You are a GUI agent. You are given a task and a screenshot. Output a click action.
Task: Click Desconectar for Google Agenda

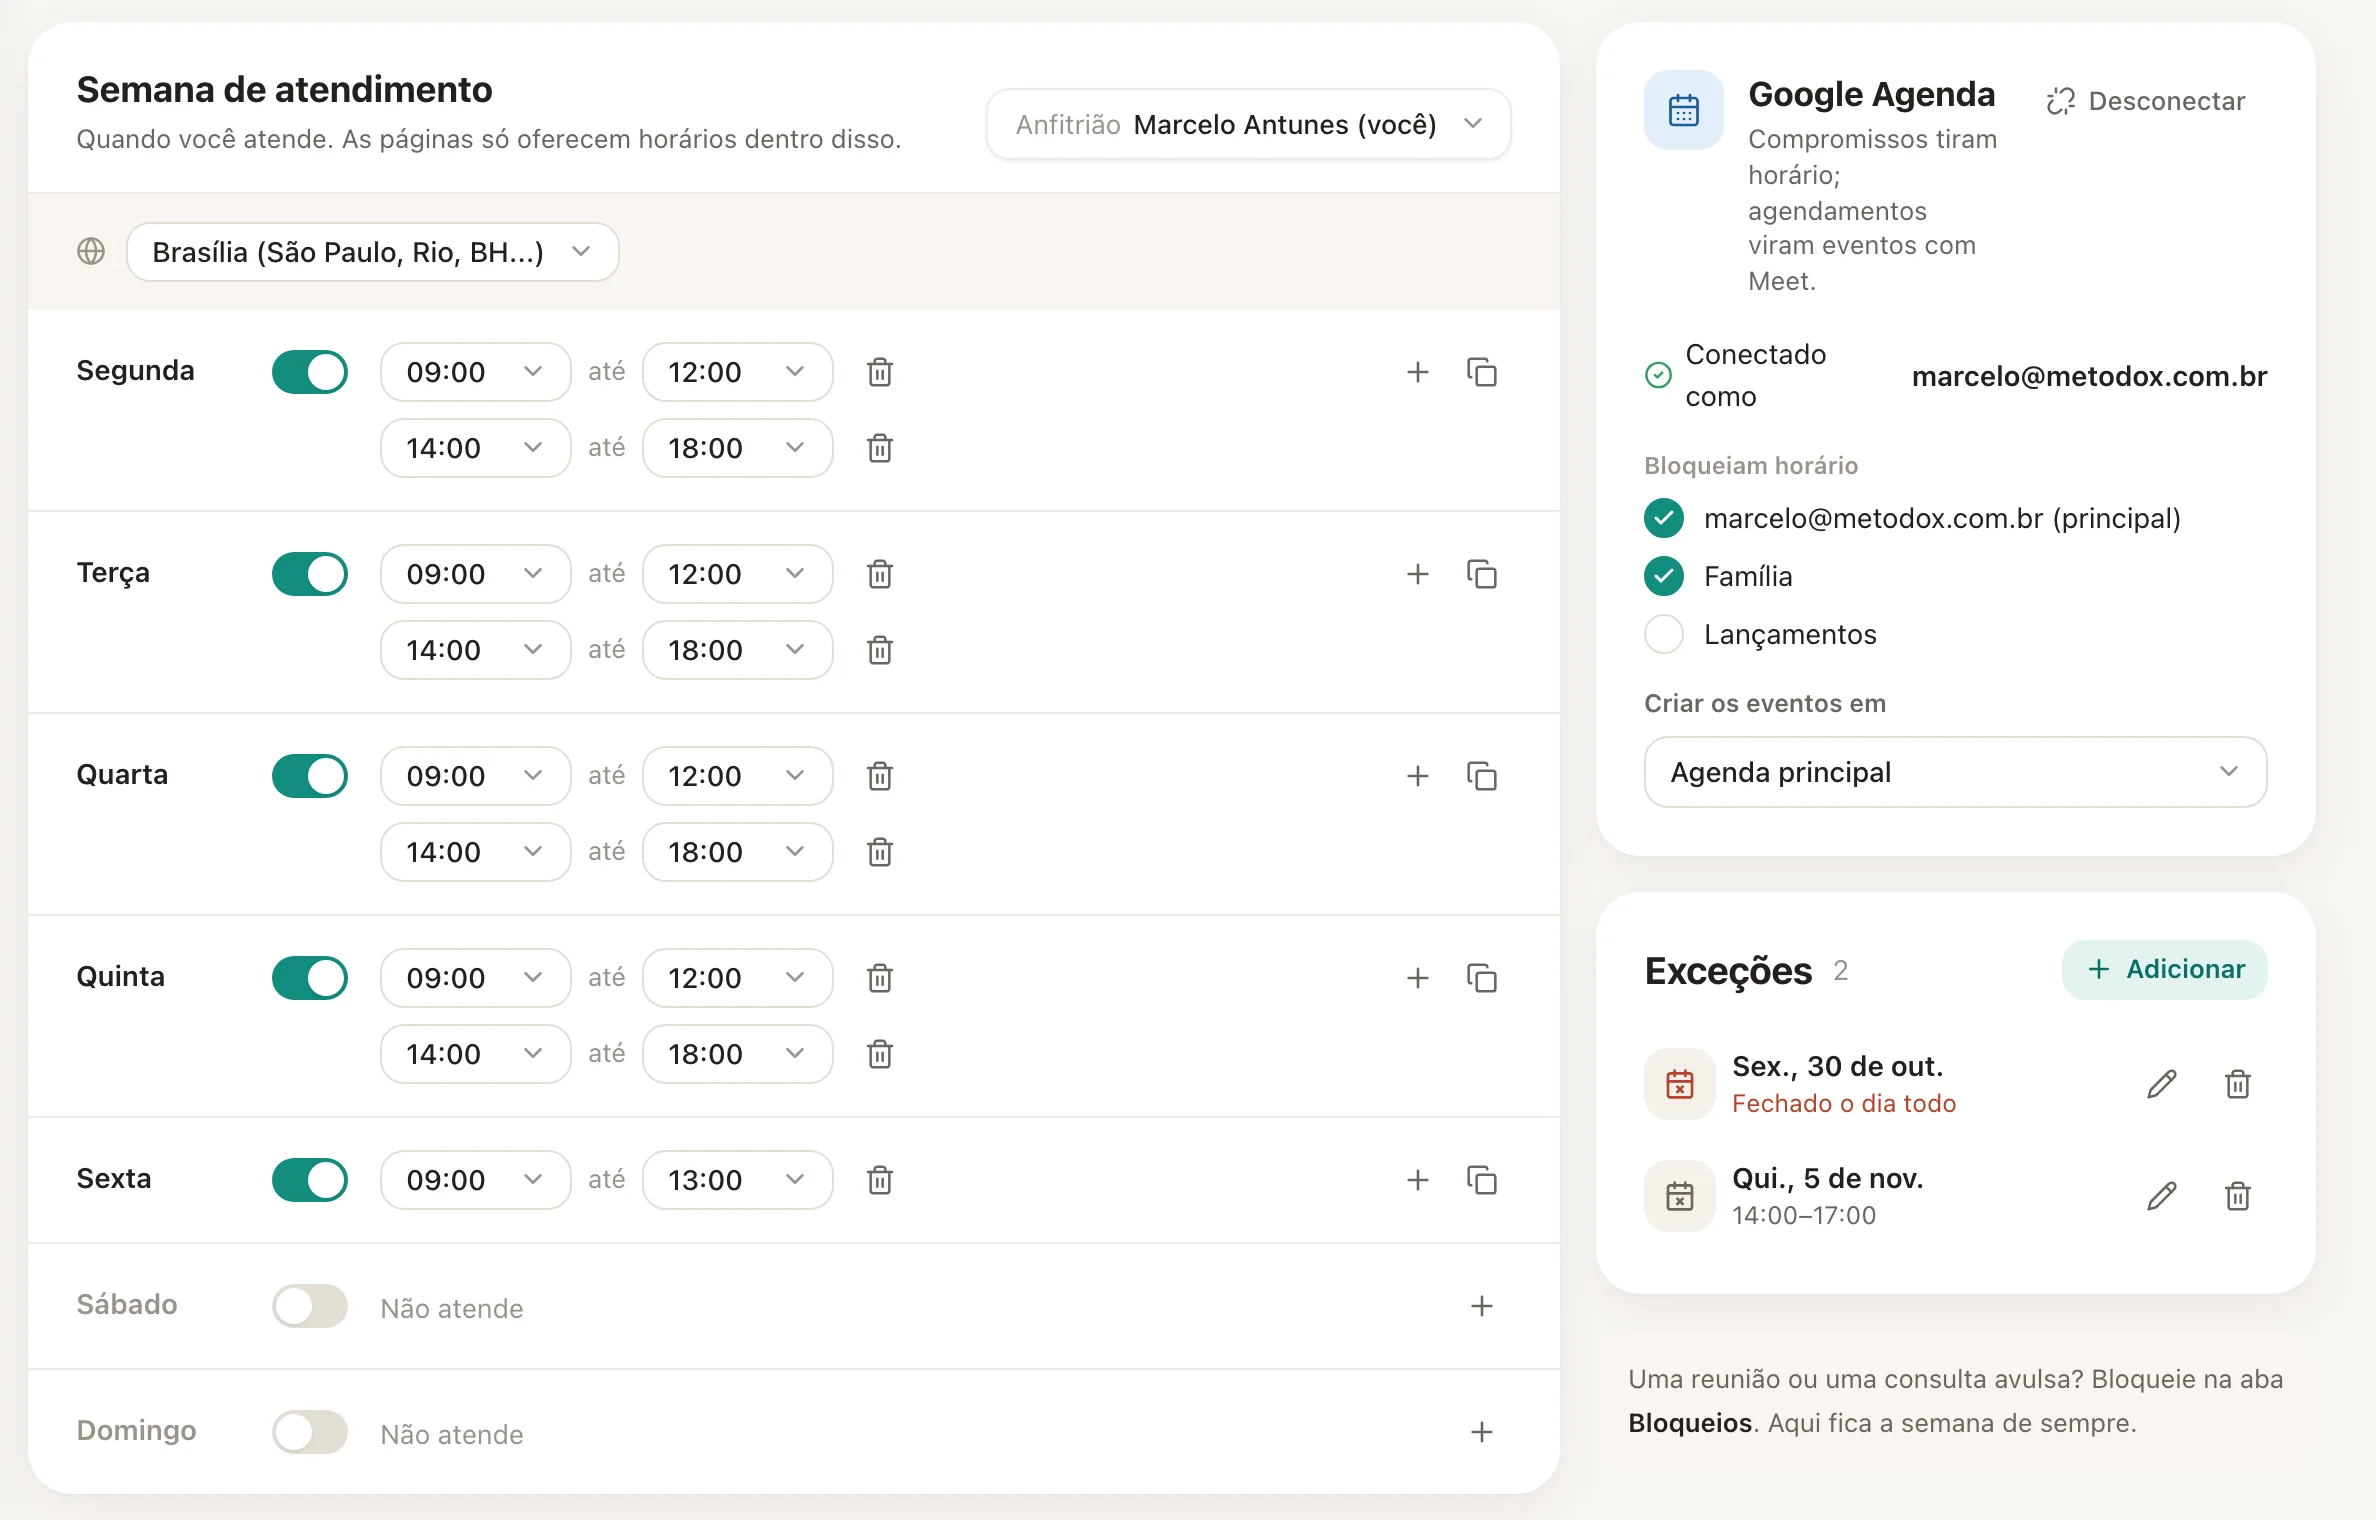pos(2146,101)
